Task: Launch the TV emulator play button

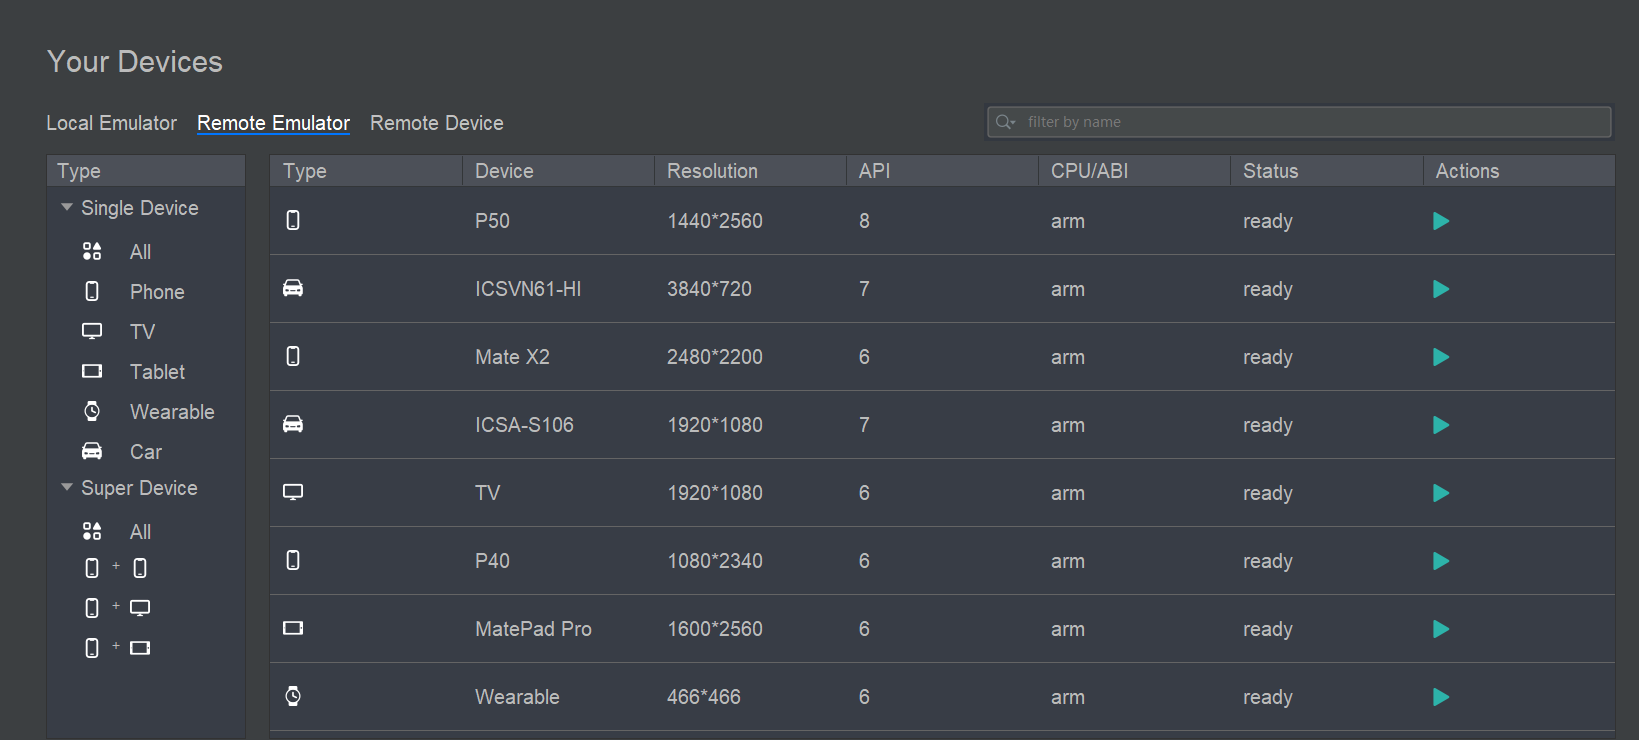Action: coord(1441,493)
